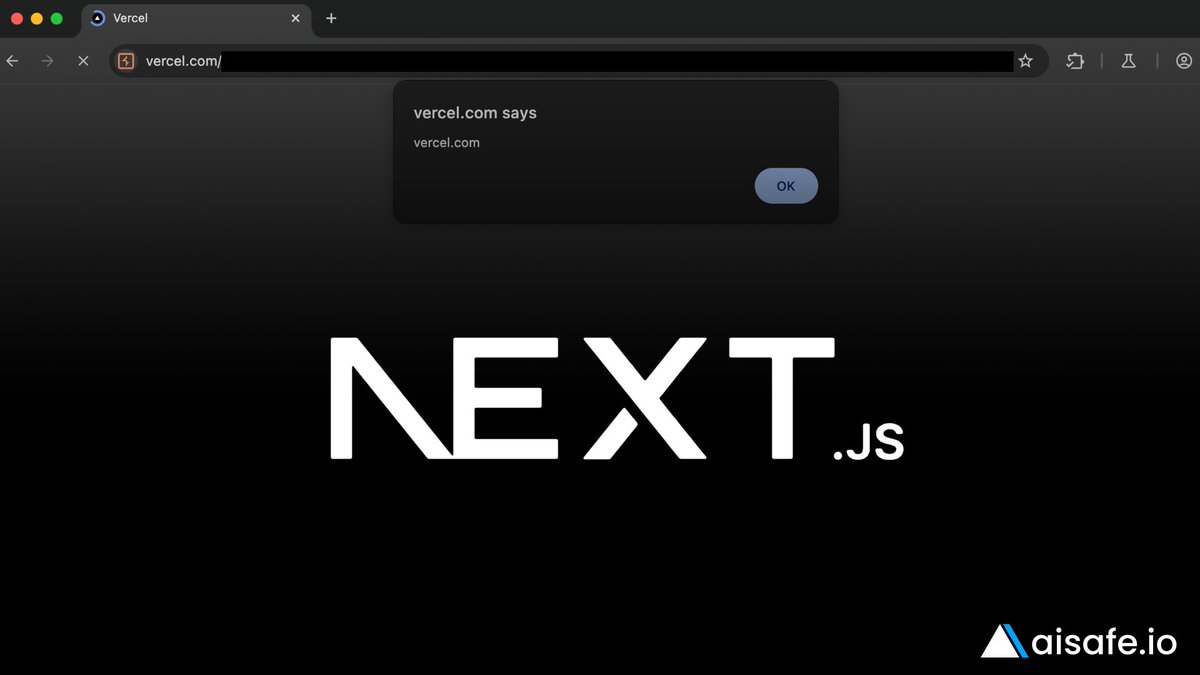Open the profile avatar icon
The image size is (1200, 675).
[1184, 61]
